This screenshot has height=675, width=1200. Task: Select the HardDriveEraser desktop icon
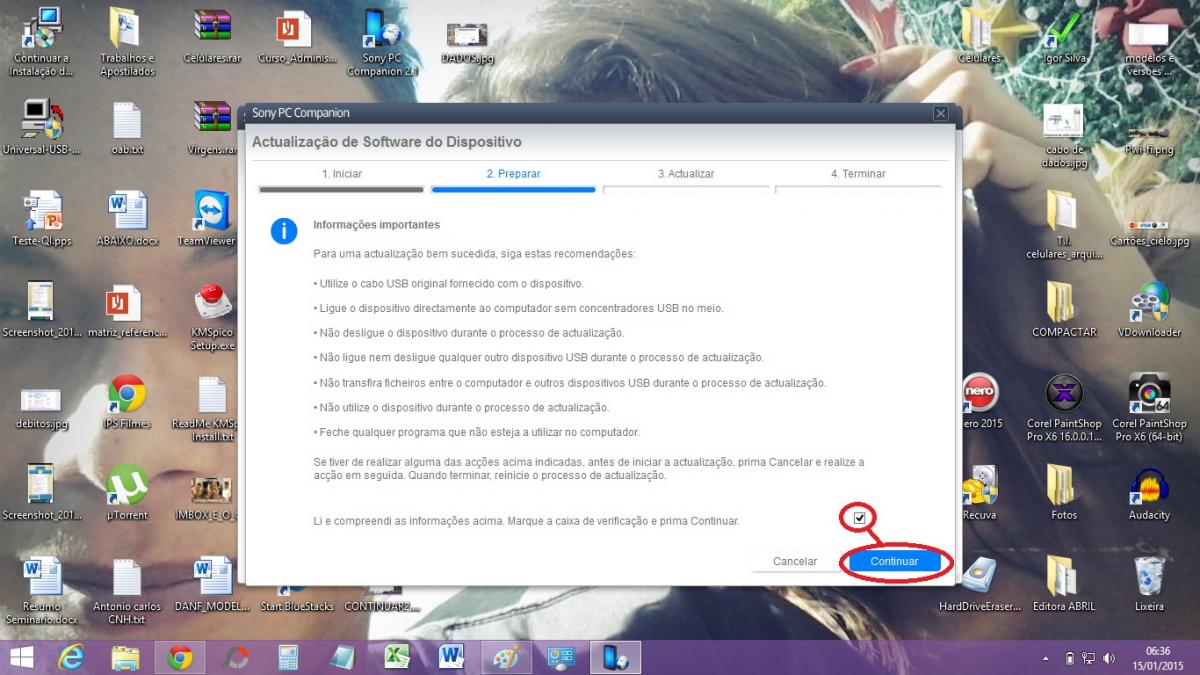(x=979, y=583)
